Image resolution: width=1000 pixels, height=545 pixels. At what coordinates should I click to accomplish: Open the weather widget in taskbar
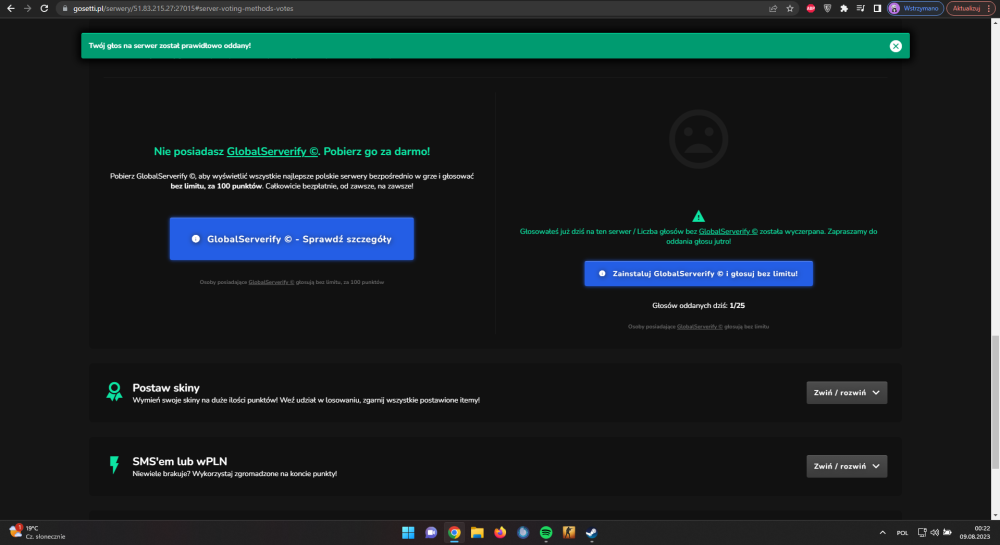coord(38,532)
